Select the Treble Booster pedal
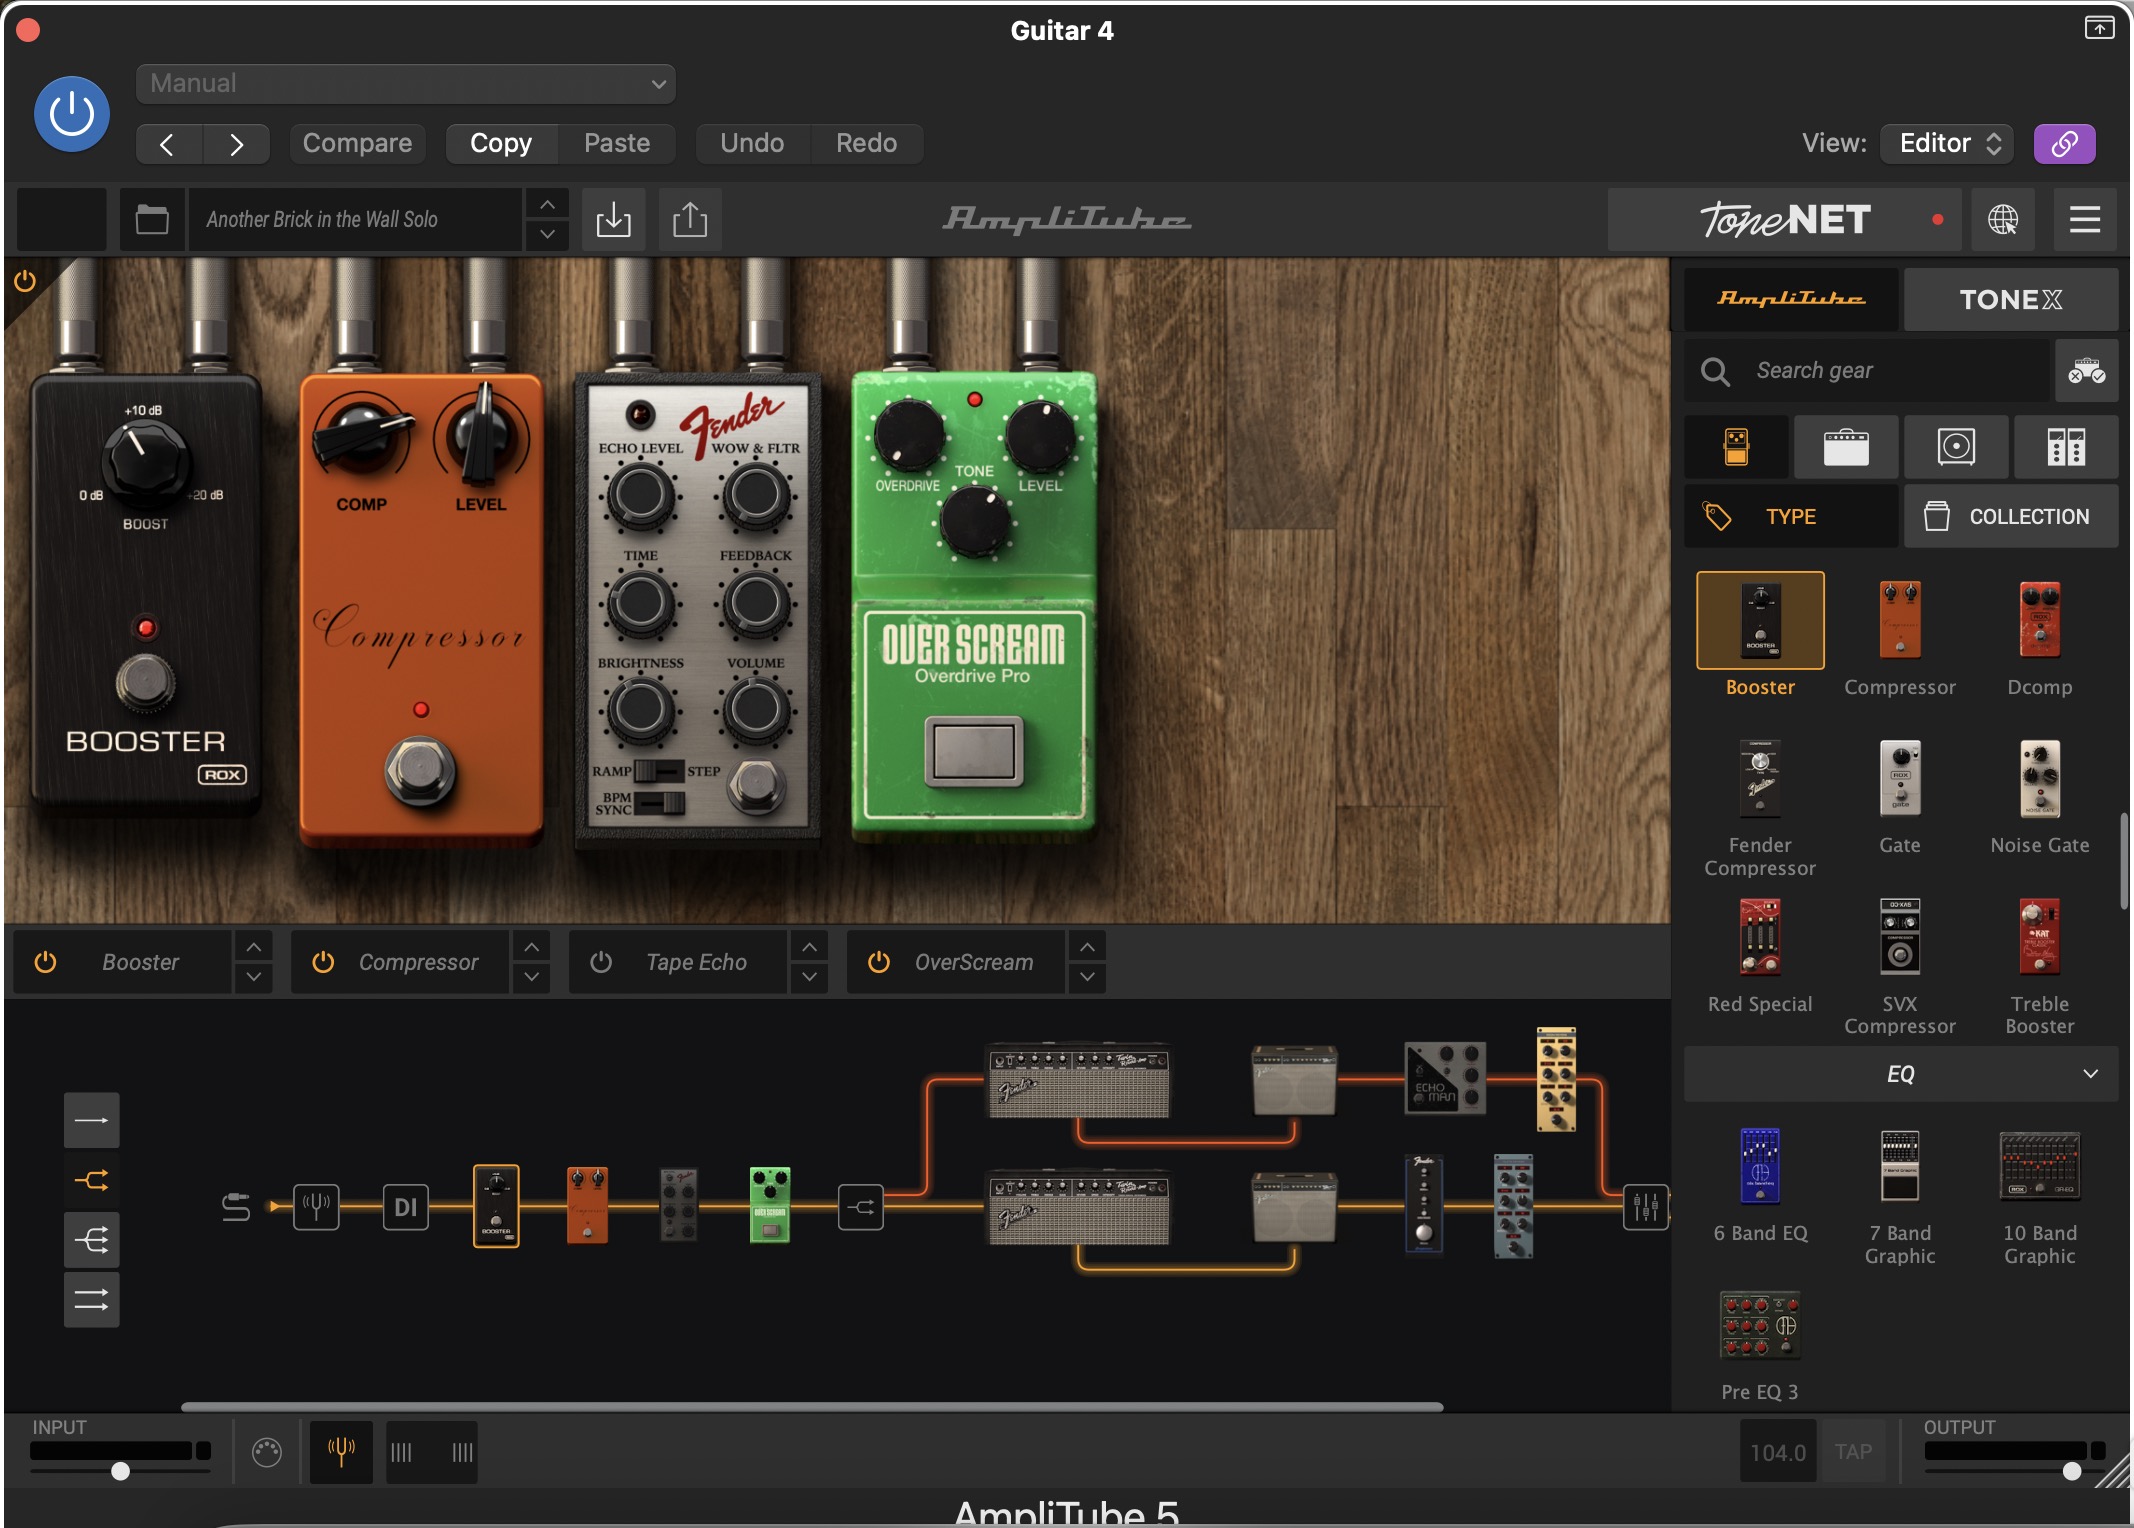The width and height of the screenshot is (2134, 1528). pyautogui.click(x=2039, y=936)
